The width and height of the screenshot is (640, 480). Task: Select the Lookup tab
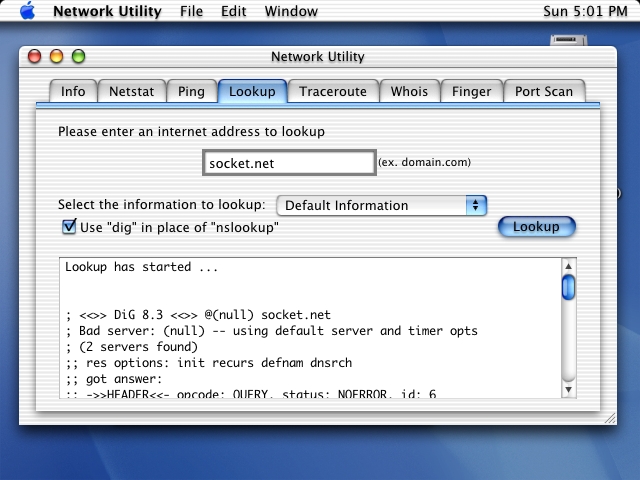click(252, 91)
